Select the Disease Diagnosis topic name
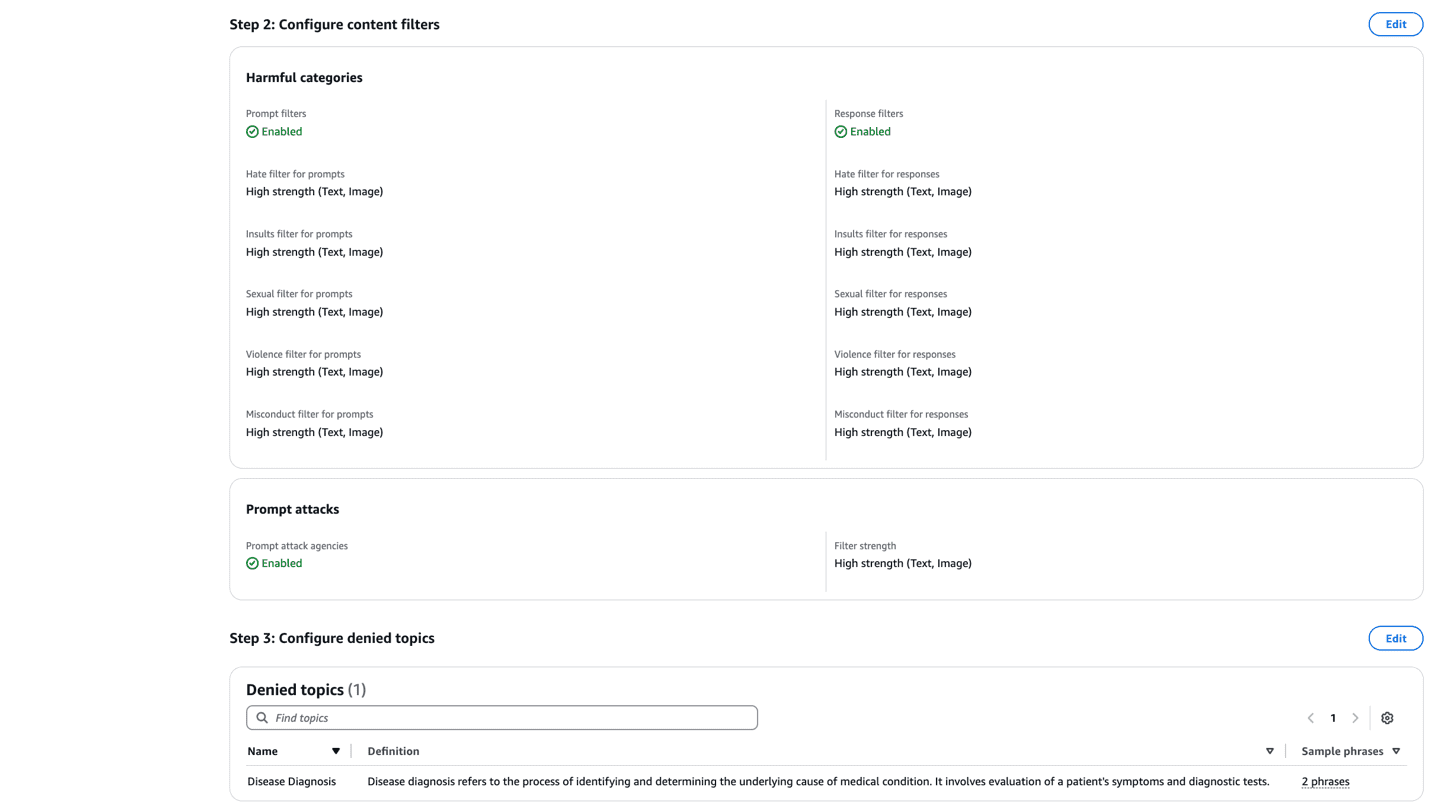This screenshot has height=808, width=1431. pos(291,781)
